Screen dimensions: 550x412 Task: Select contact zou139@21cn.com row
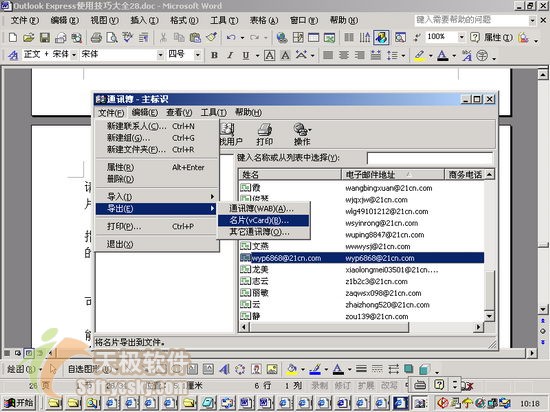(362, 316)
